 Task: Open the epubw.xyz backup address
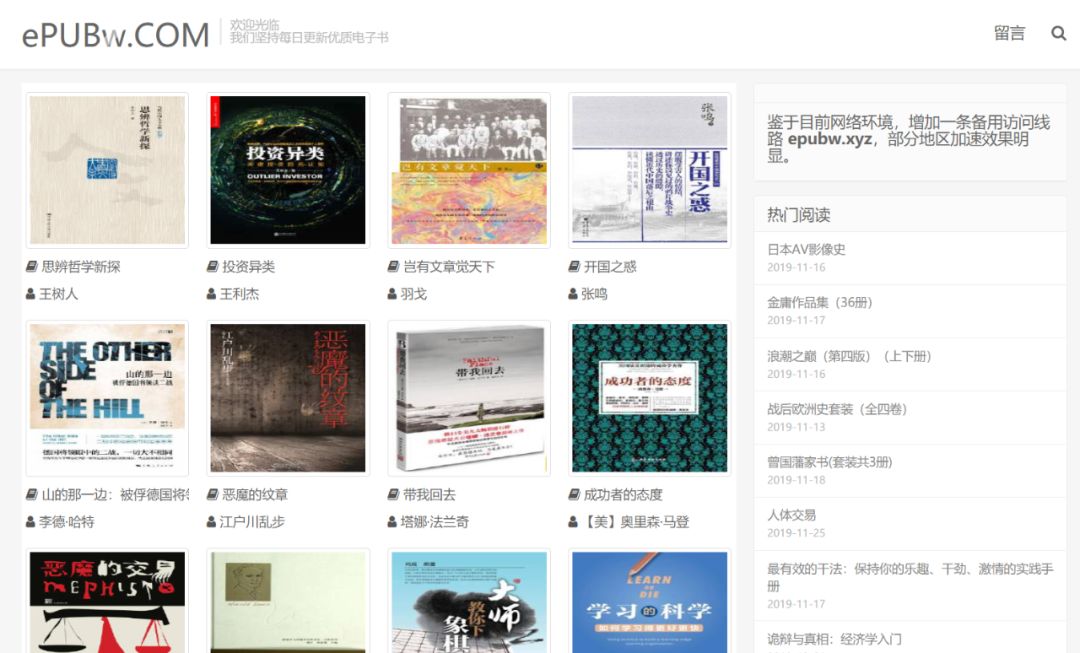tap(830, 139)
